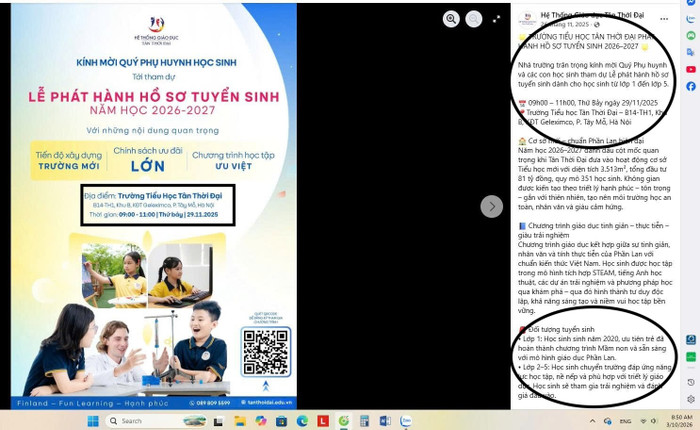Screen dimensions: 700x430
Task: Zoom in on the photo
Action: [x=451, y=19]
